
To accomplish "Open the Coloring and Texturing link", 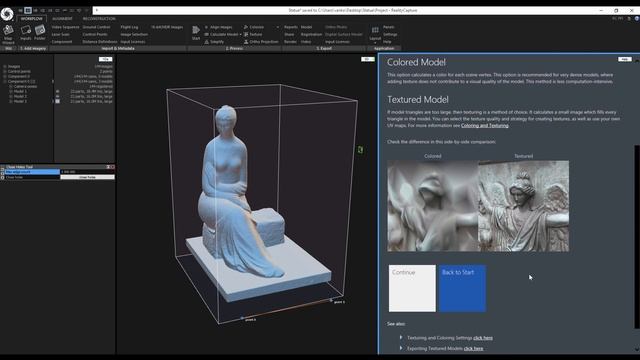I will 484,126.
